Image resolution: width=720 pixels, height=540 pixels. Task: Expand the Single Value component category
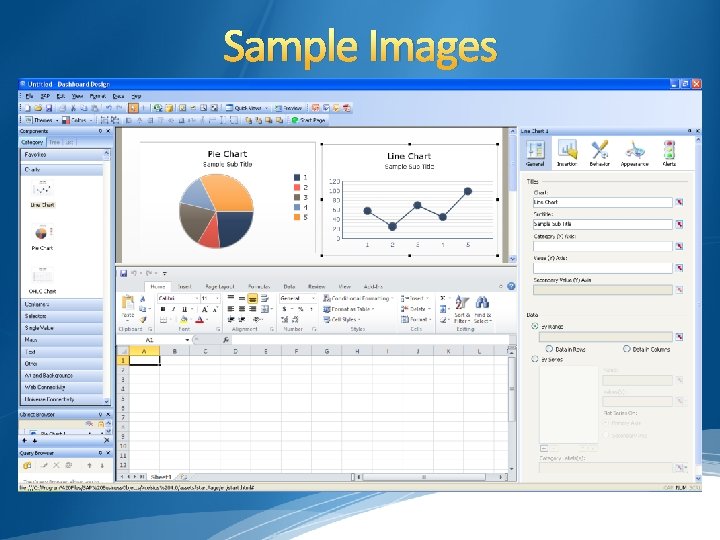click(x=62, y=328)
